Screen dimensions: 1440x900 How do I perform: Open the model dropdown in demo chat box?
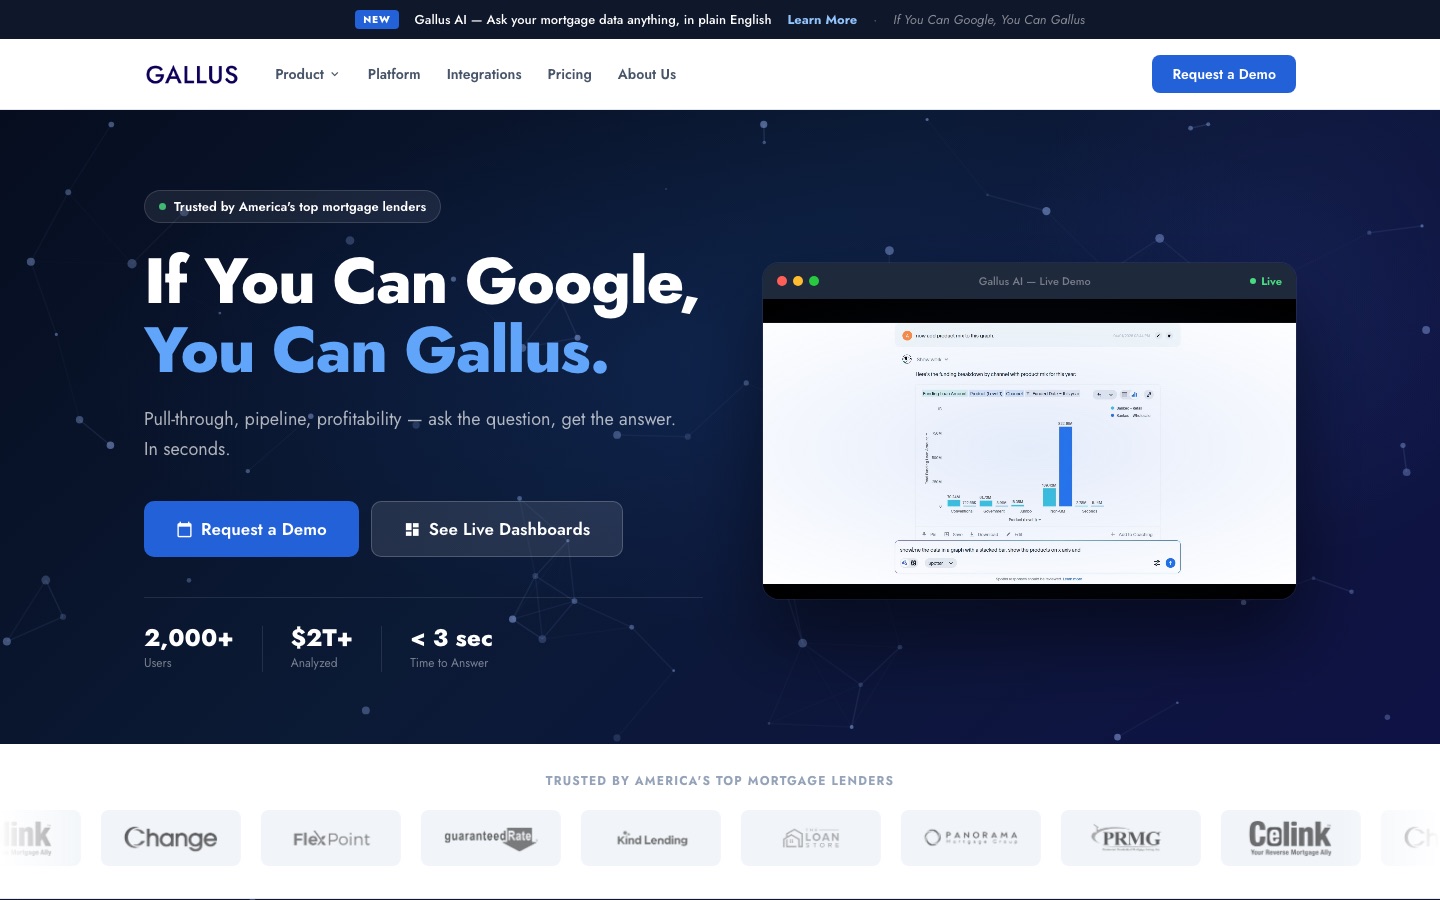tap(941, 563)
